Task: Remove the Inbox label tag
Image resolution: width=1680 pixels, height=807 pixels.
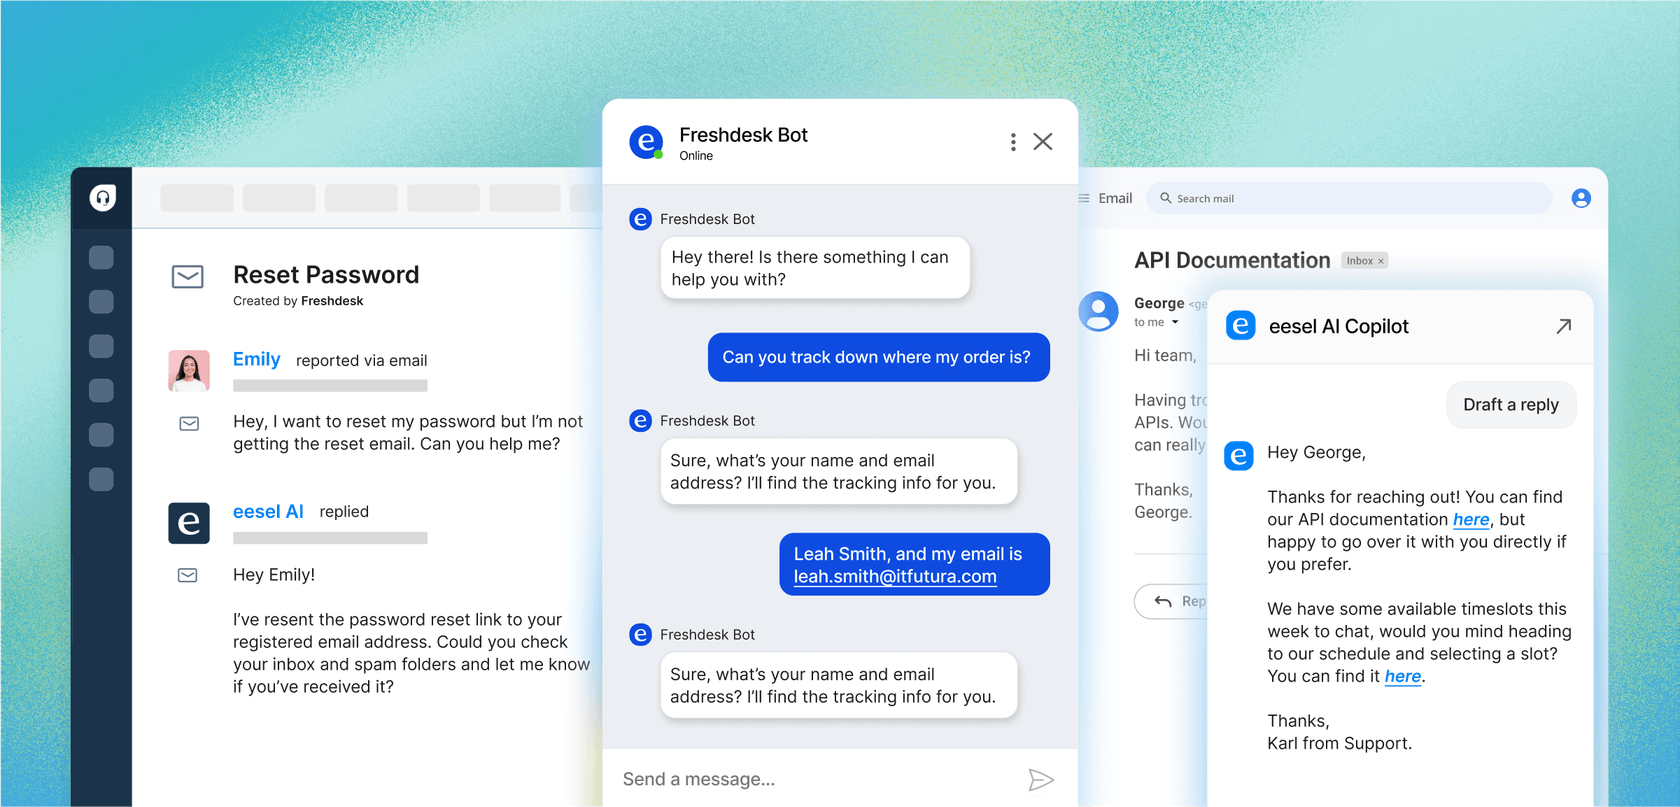Action: (1381, 261)
